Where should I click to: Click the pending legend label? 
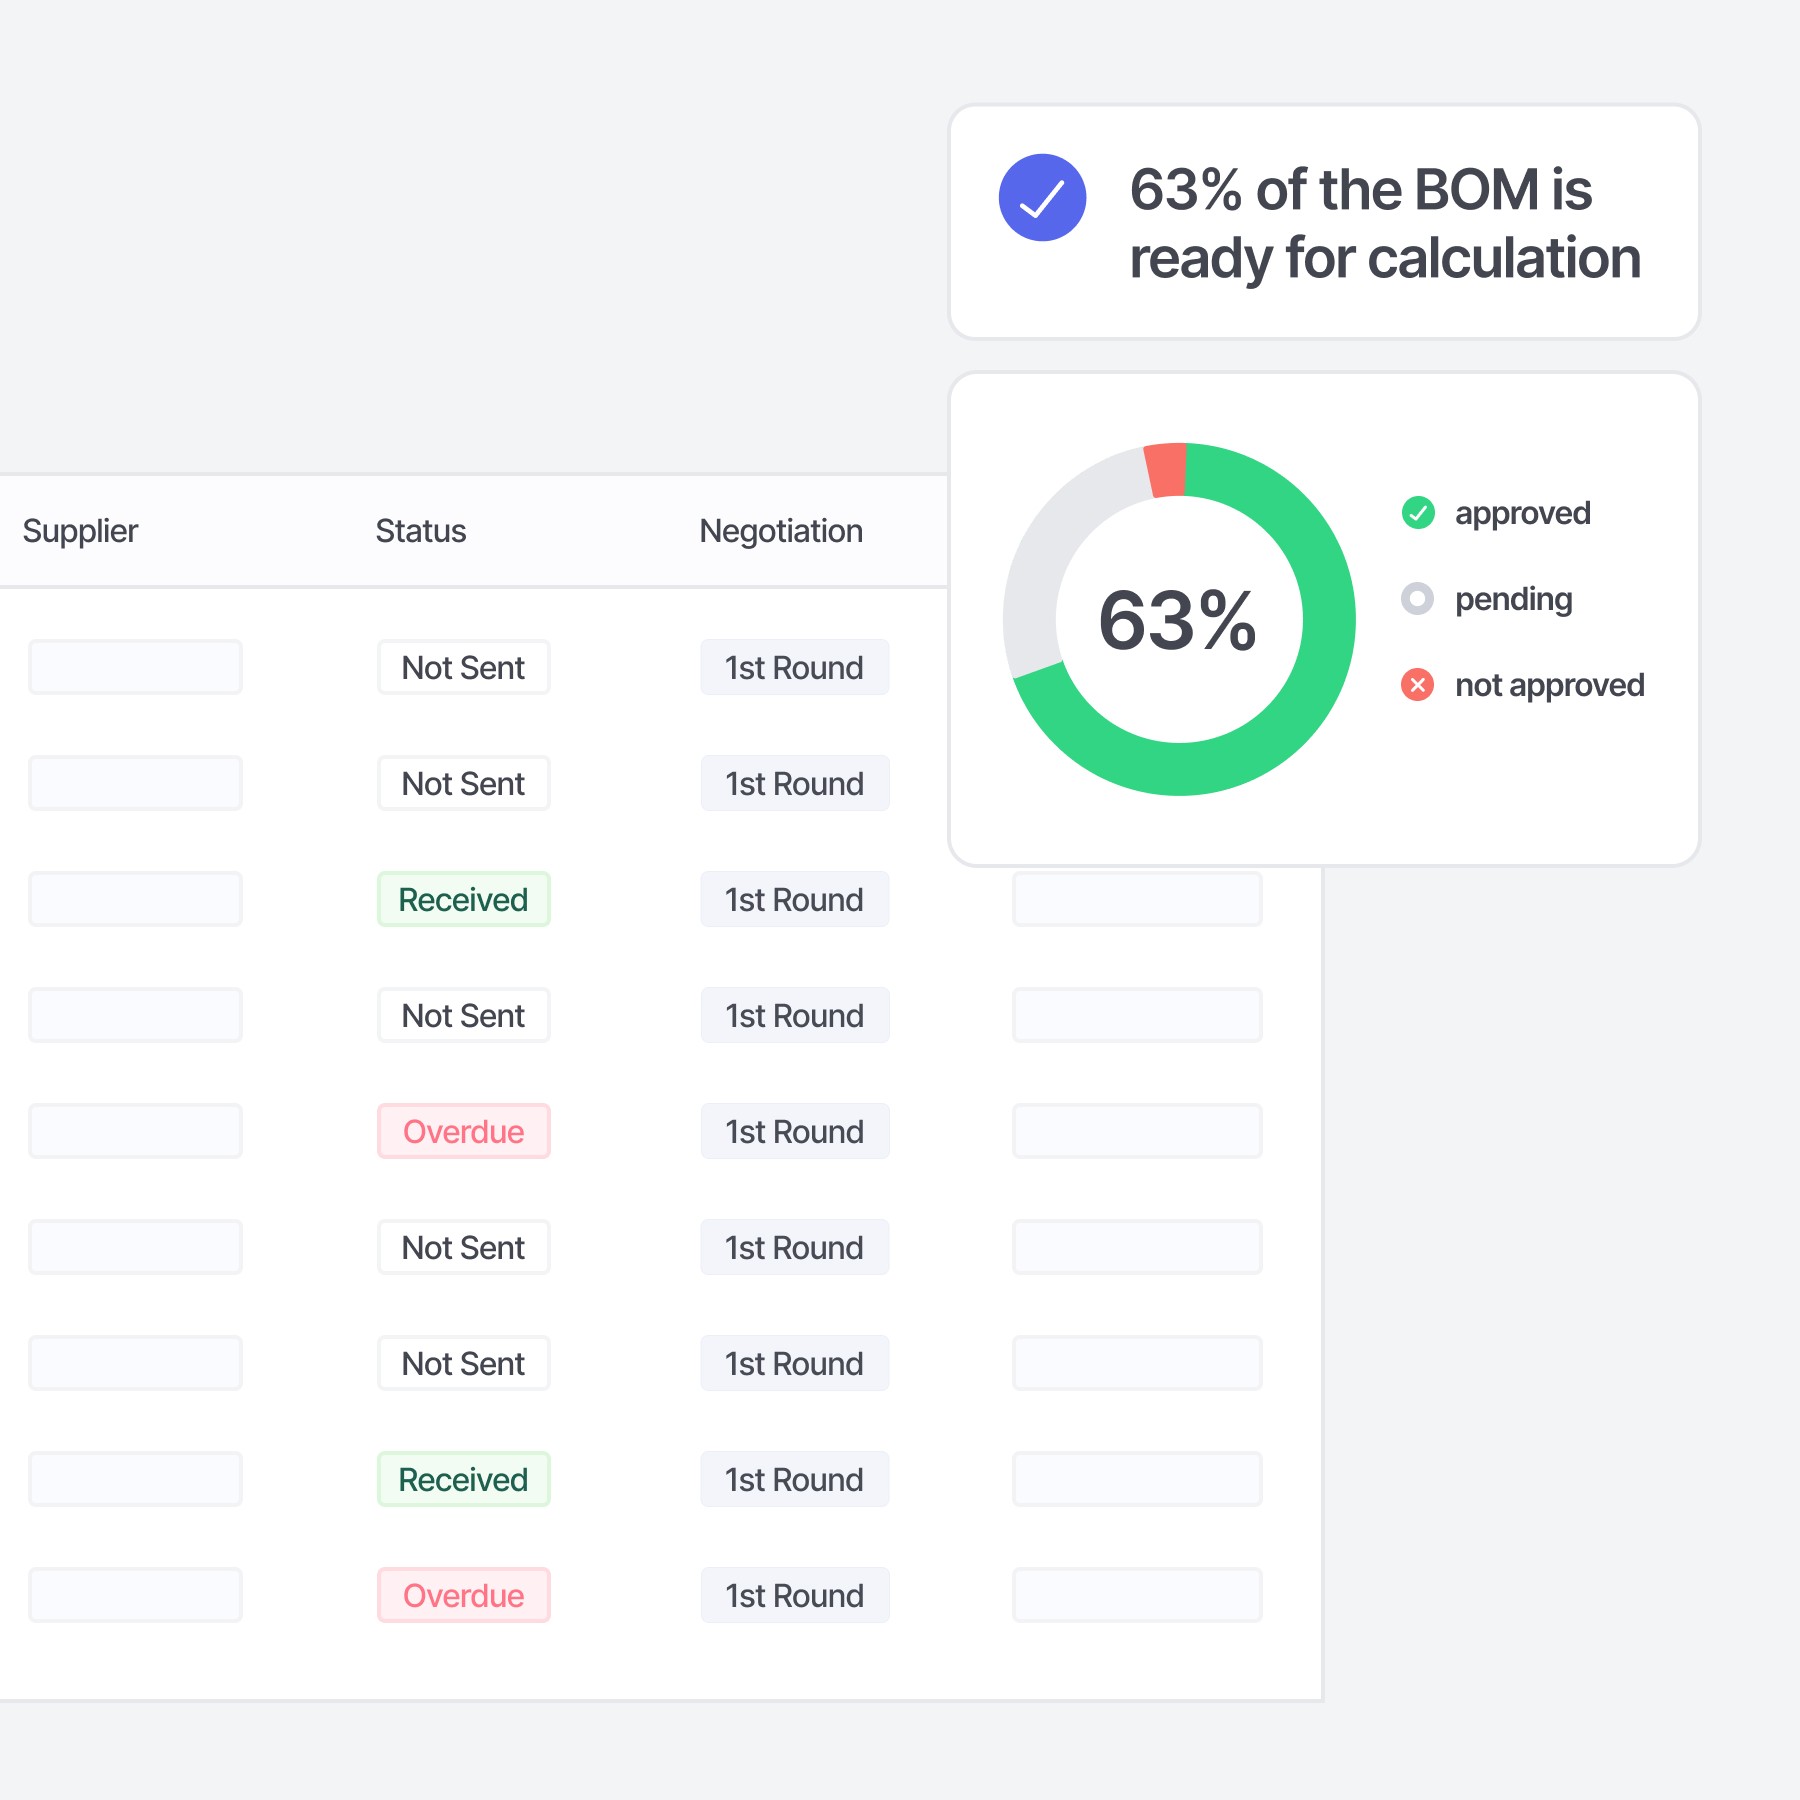1513,599
